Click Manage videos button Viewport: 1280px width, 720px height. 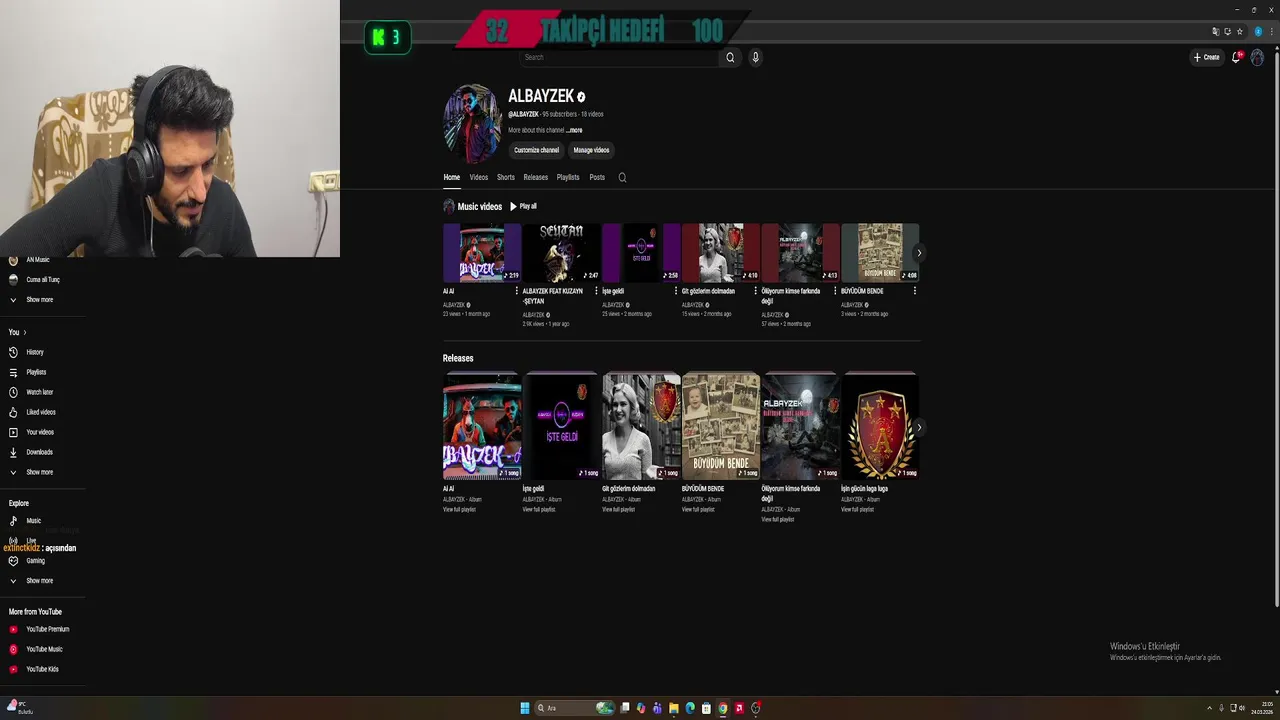(x=591, y=150)
